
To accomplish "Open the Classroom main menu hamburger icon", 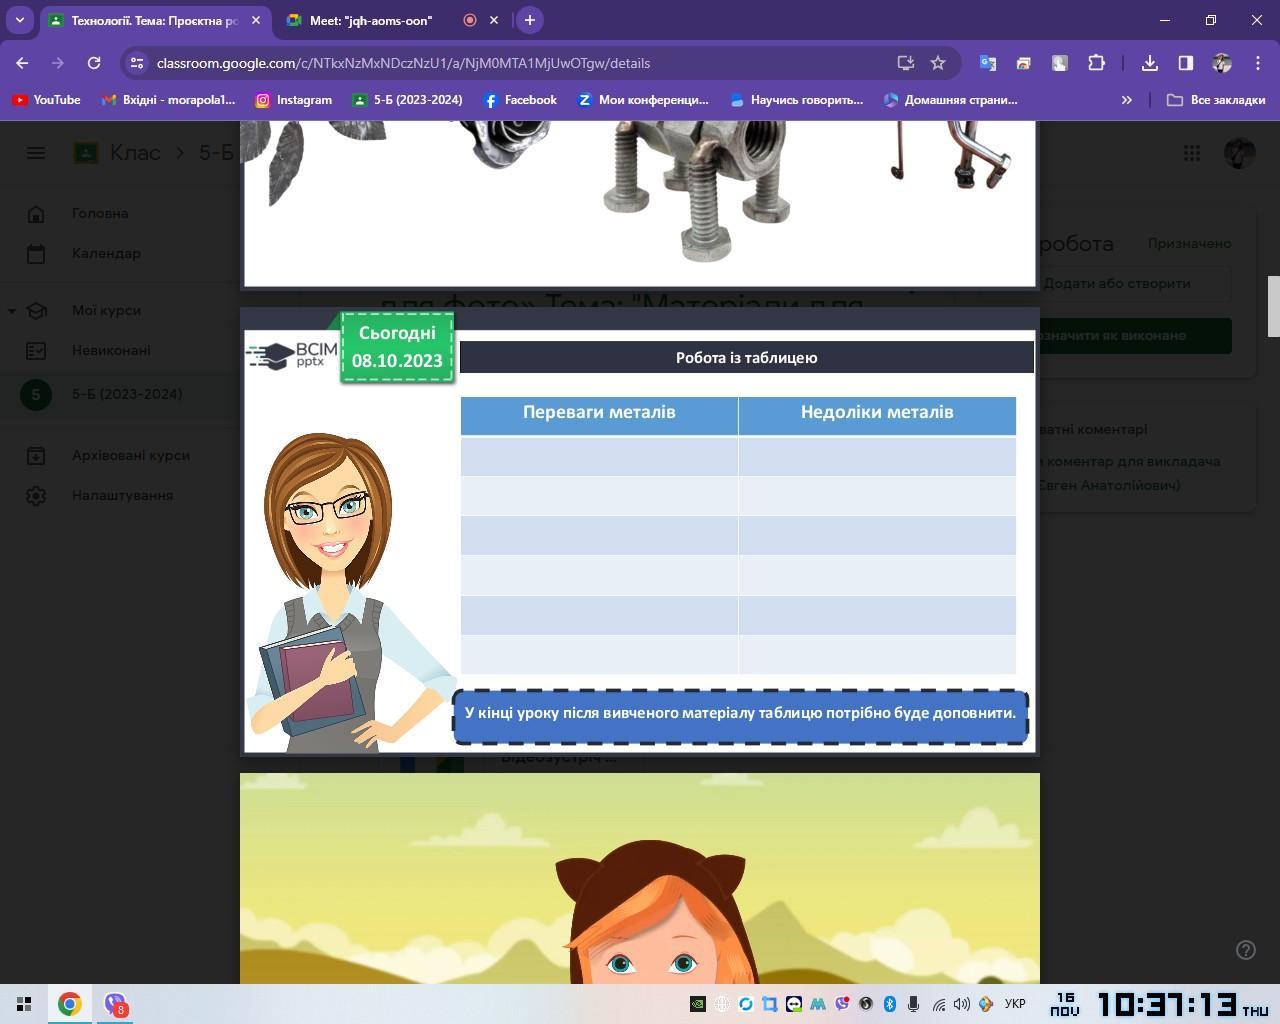I will coord(36,153).
